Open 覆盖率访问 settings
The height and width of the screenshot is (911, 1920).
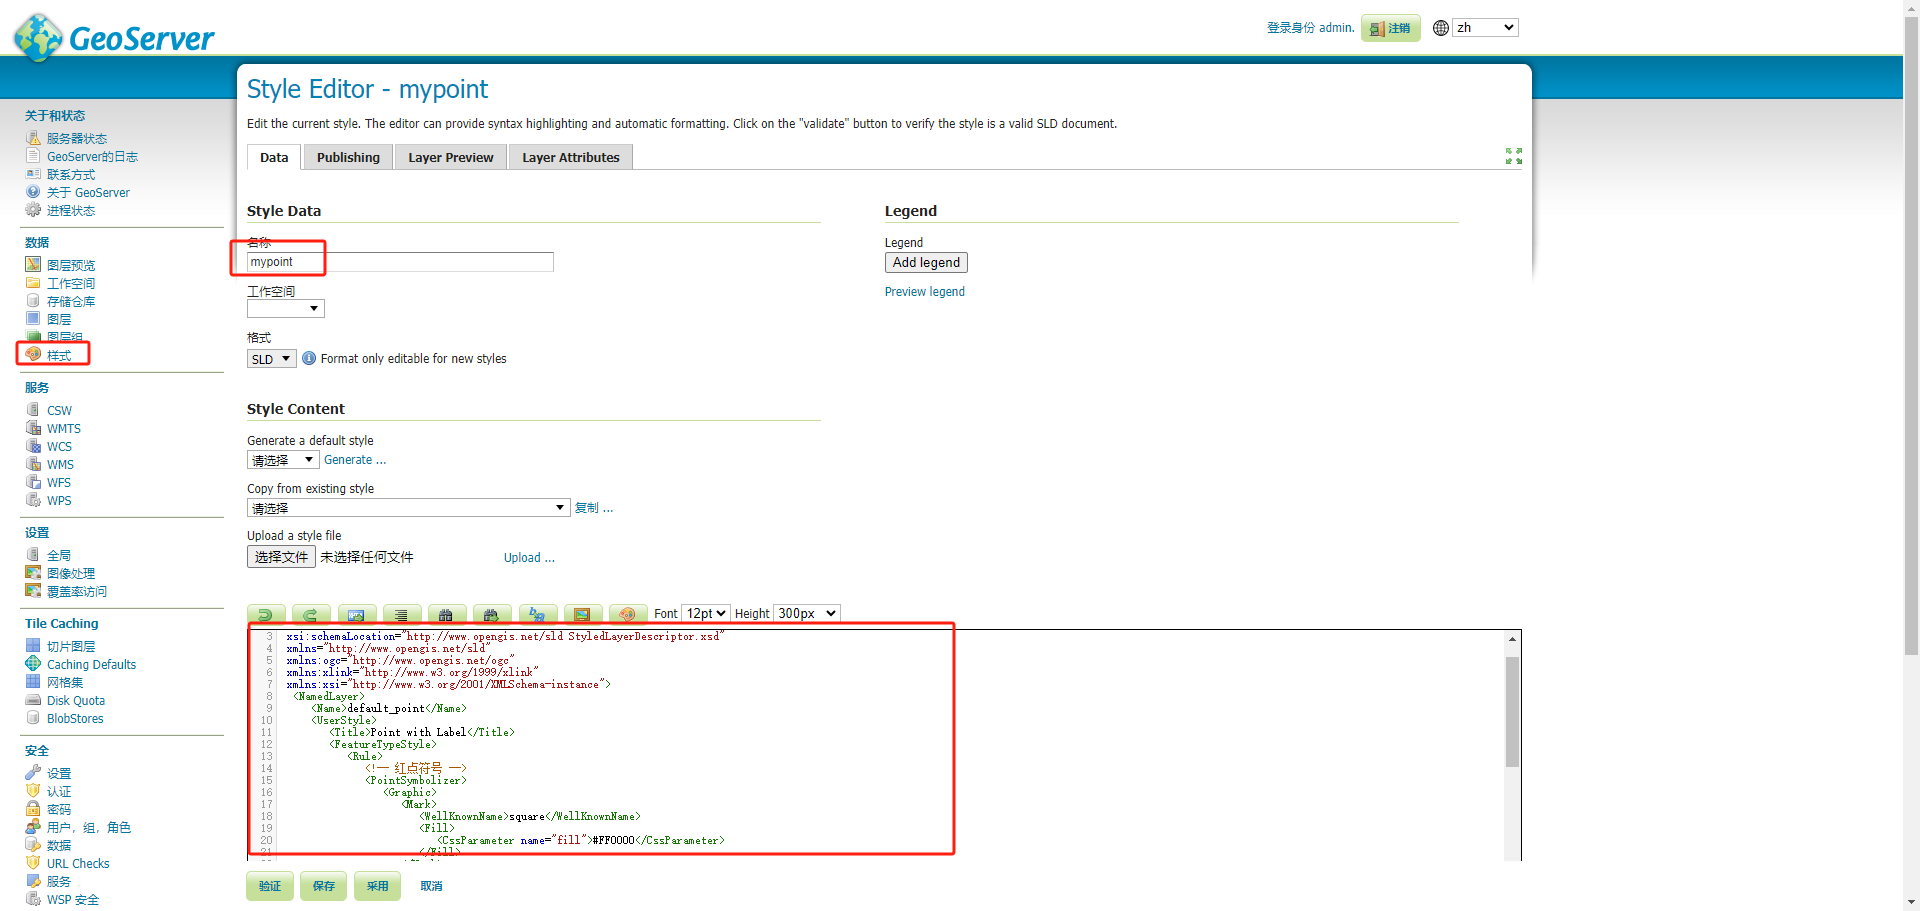click(77, 592)
